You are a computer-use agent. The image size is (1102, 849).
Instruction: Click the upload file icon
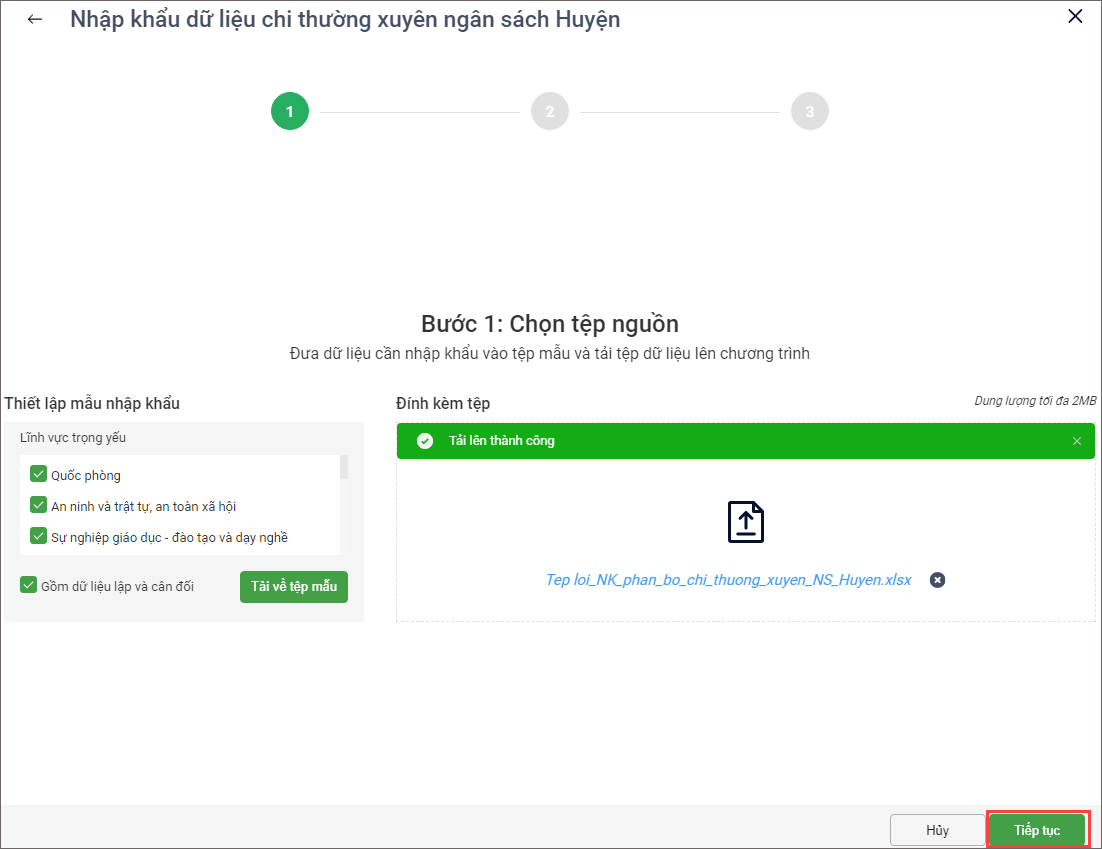tap(745, 522)
